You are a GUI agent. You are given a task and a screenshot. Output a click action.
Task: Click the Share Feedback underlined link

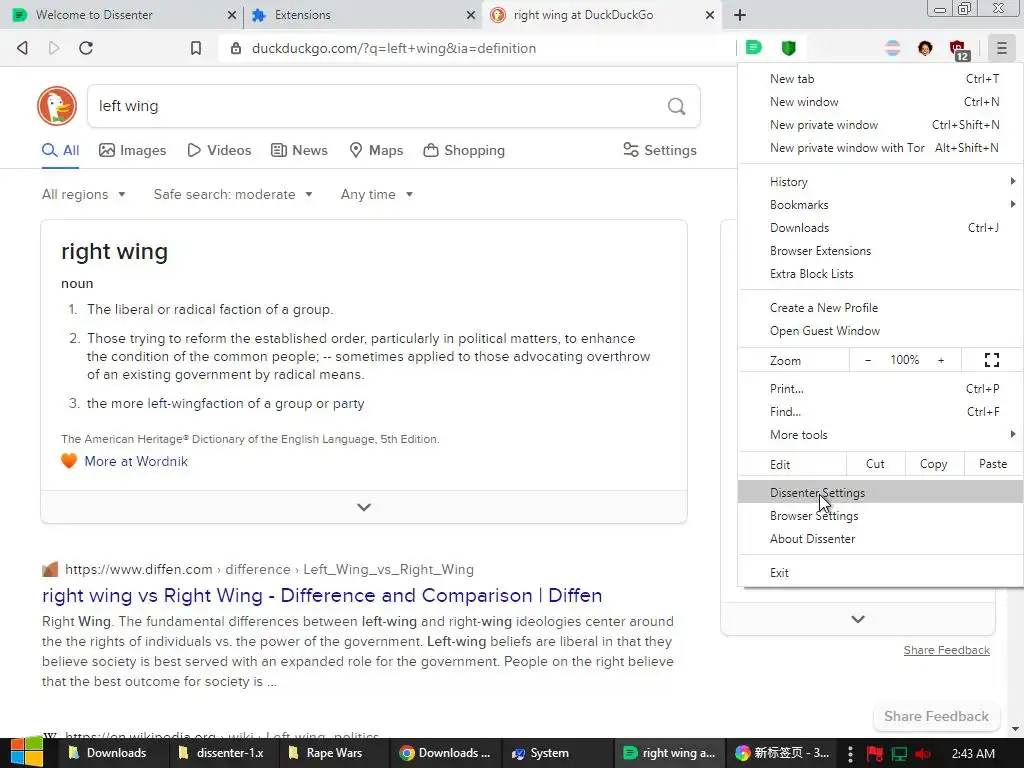click(946, 650)
